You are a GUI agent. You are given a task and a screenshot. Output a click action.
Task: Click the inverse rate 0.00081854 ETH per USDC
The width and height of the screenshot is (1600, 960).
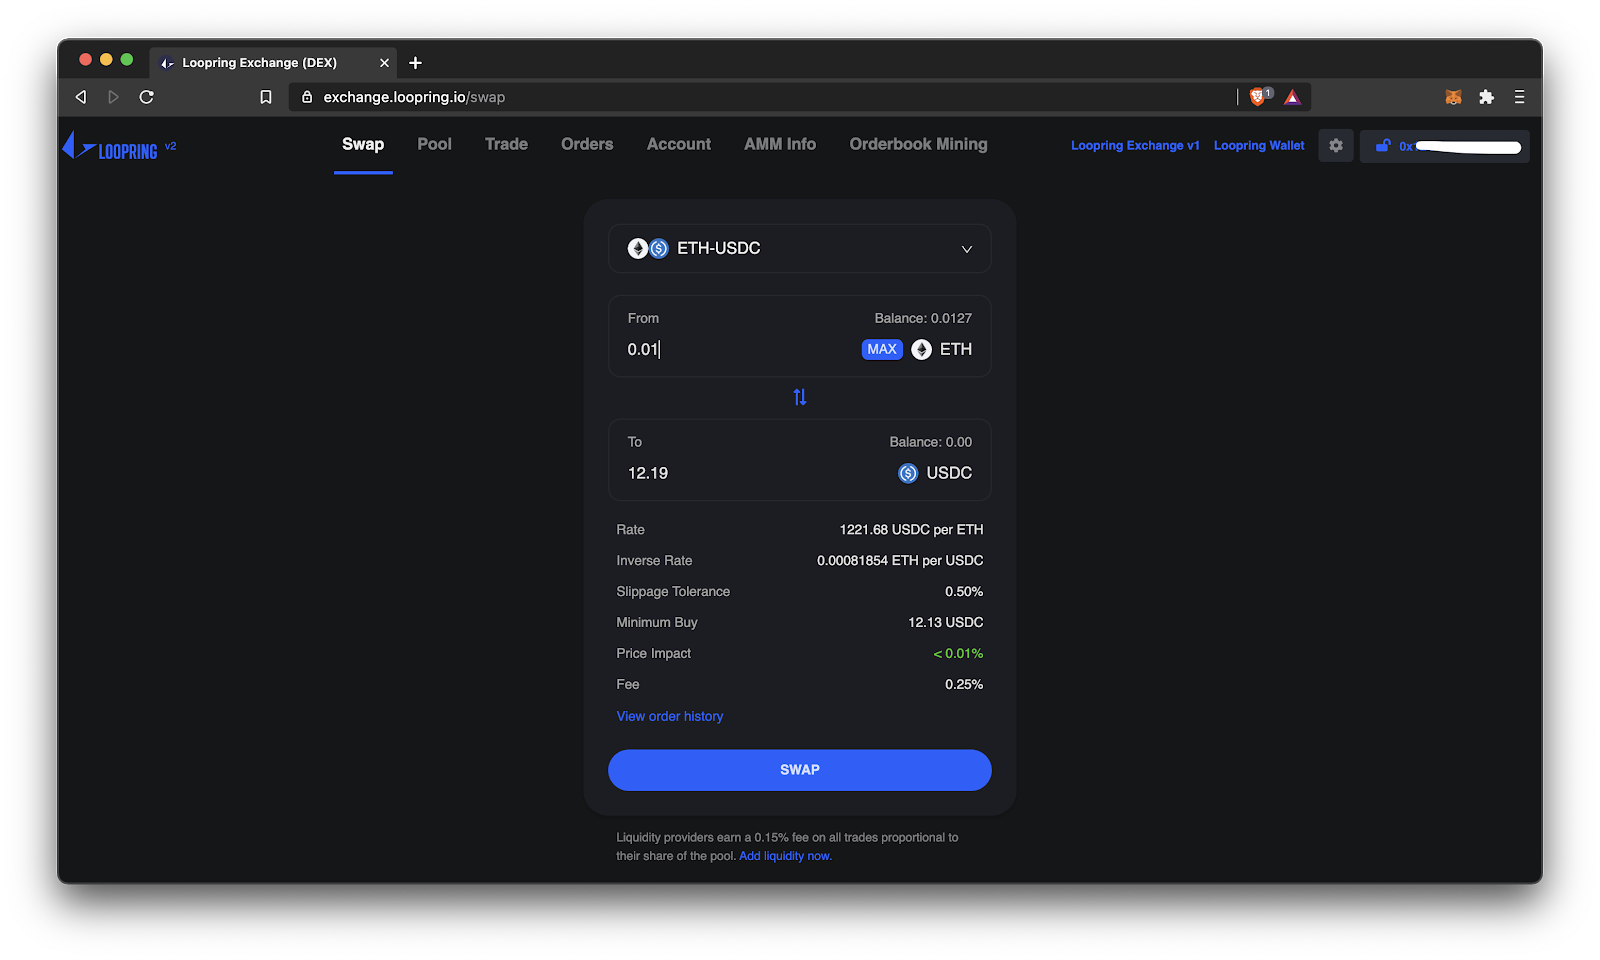pos(900,561)
